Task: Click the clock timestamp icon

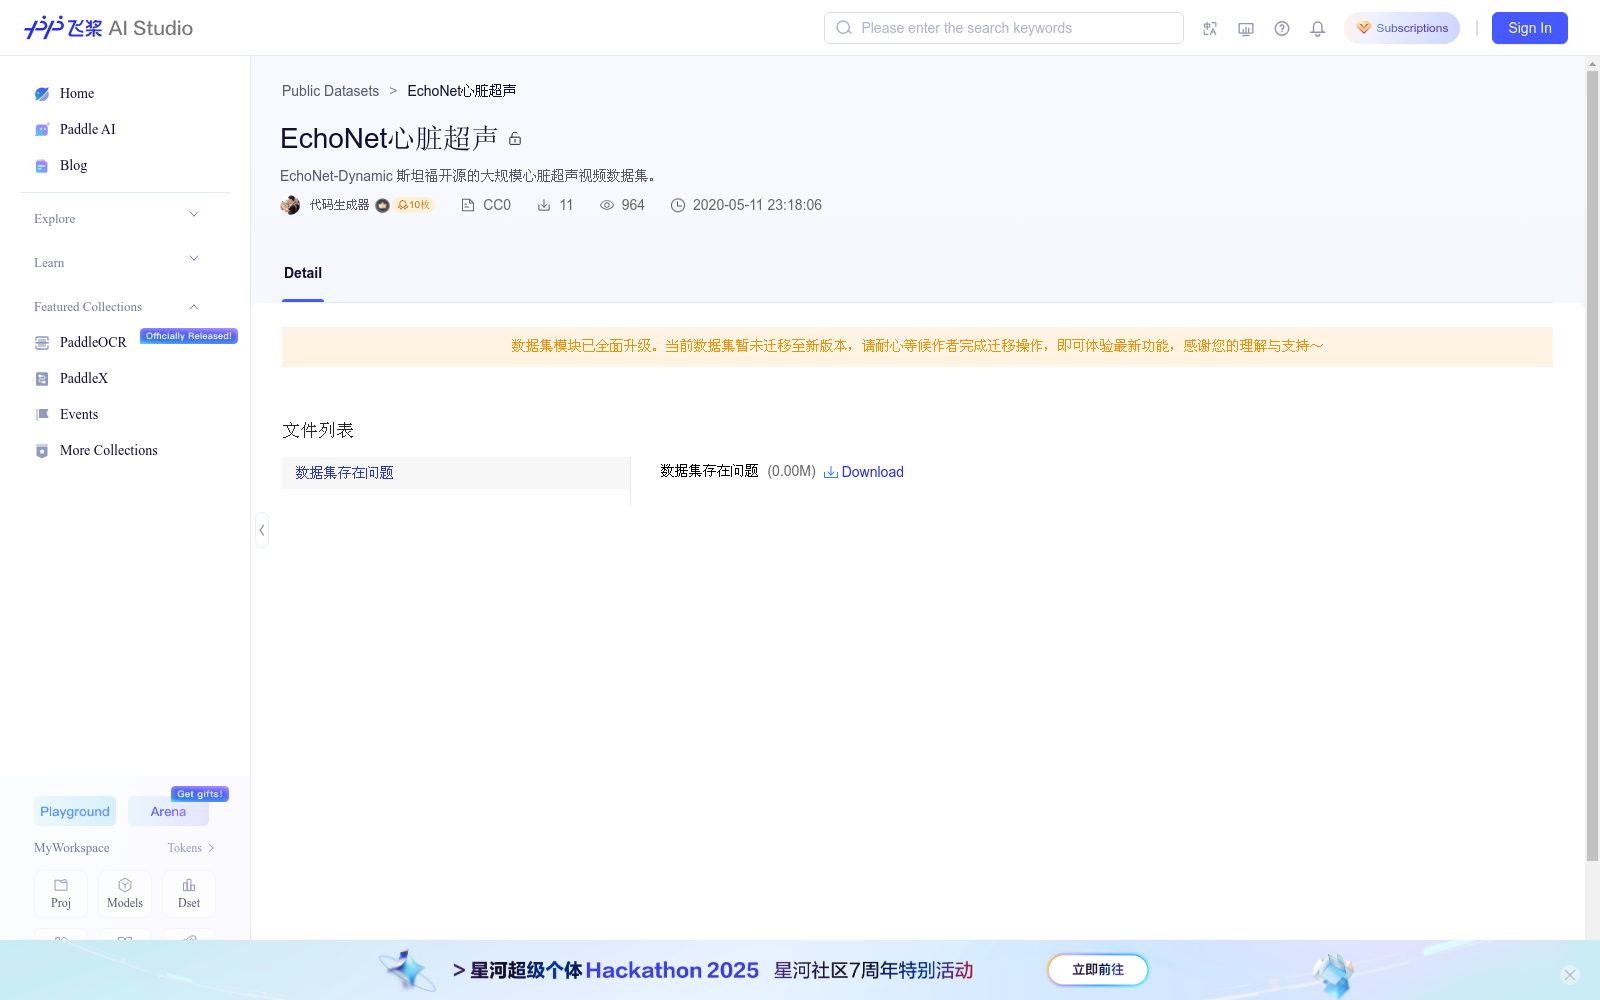Action: 678,205
